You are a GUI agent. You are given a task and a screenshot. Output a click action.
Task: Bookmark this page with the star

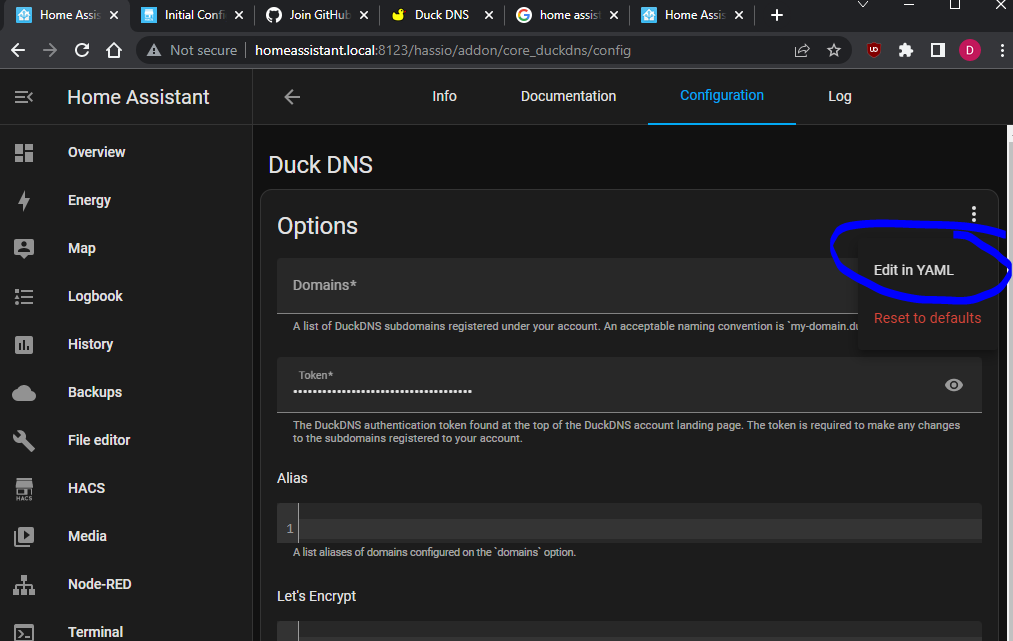[x=834, y=50]
